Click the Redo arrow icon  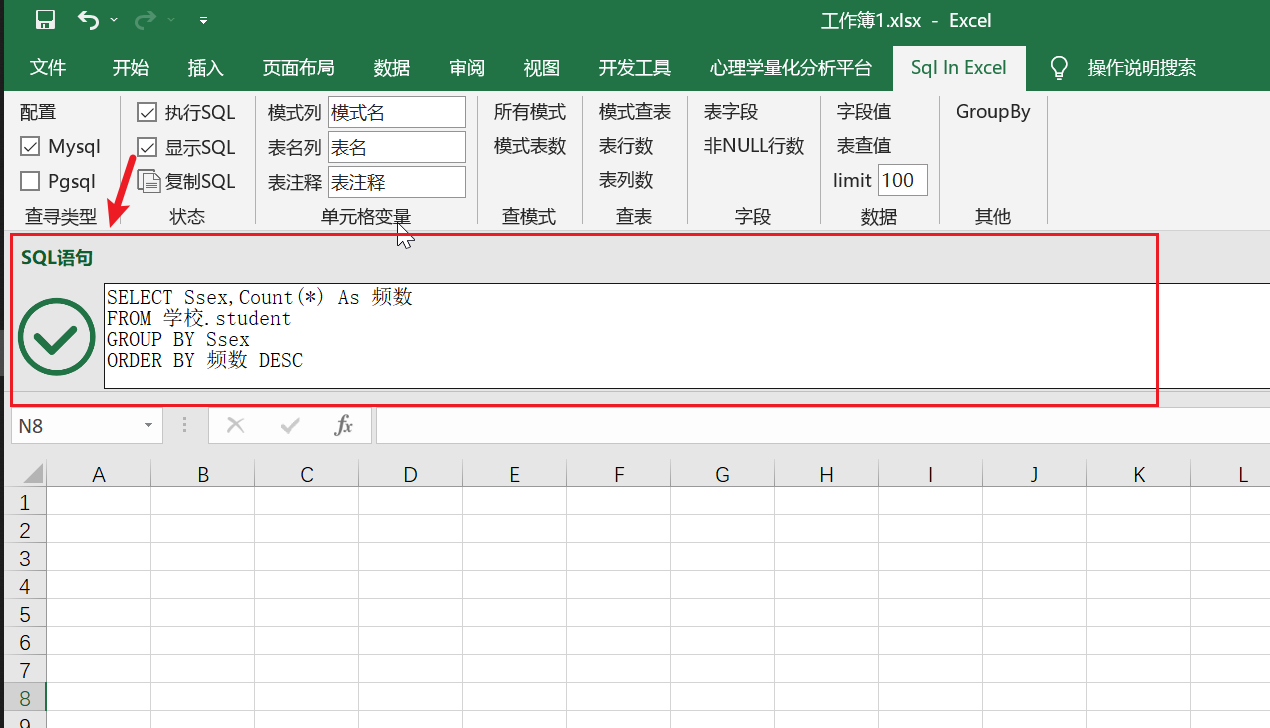(x=143, y=19)
